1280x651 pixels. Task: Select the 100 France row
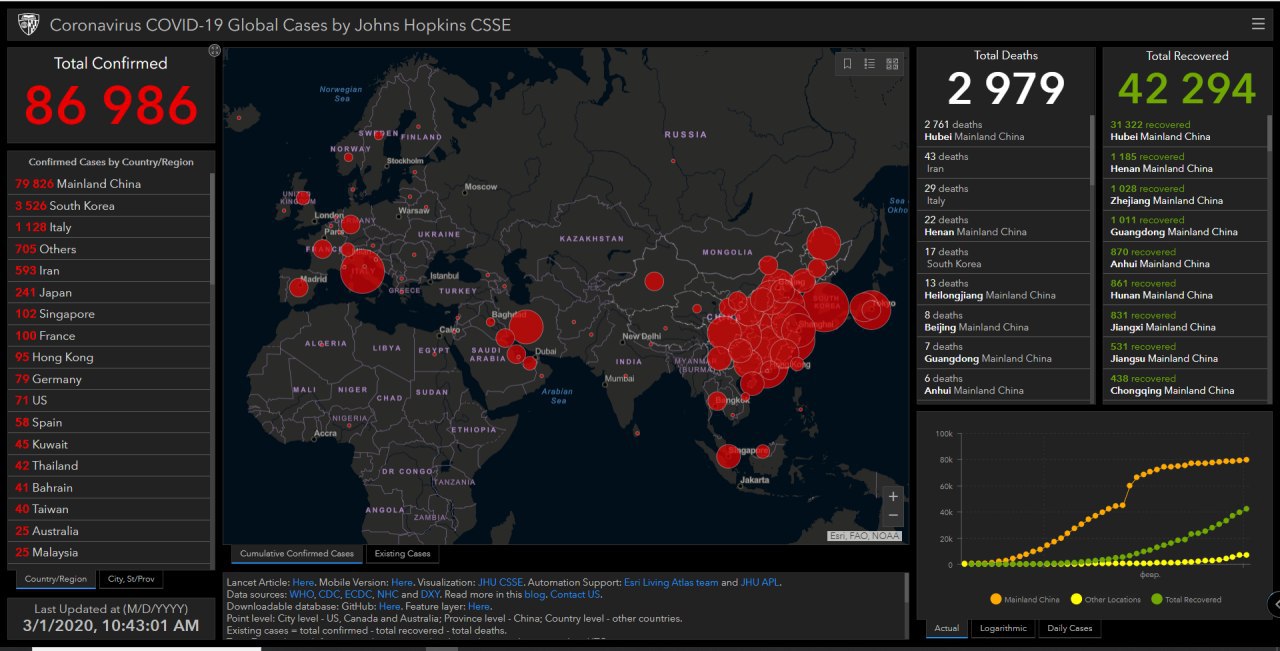click(x=110, y=335)
